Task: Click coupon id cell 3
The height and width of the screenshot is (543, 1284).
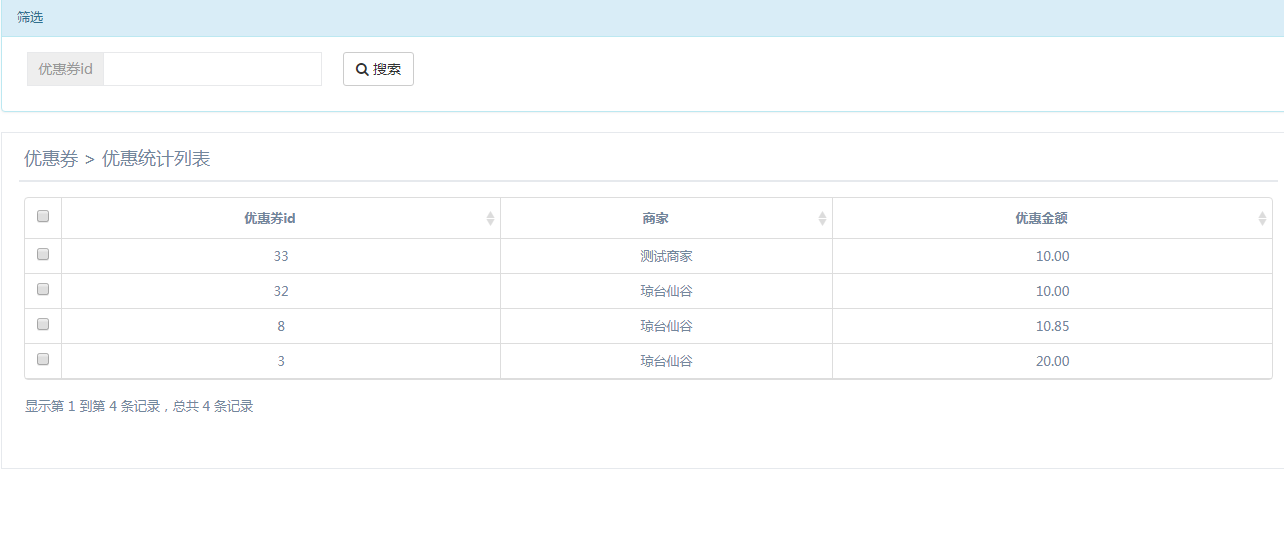Action: (281, 361)
